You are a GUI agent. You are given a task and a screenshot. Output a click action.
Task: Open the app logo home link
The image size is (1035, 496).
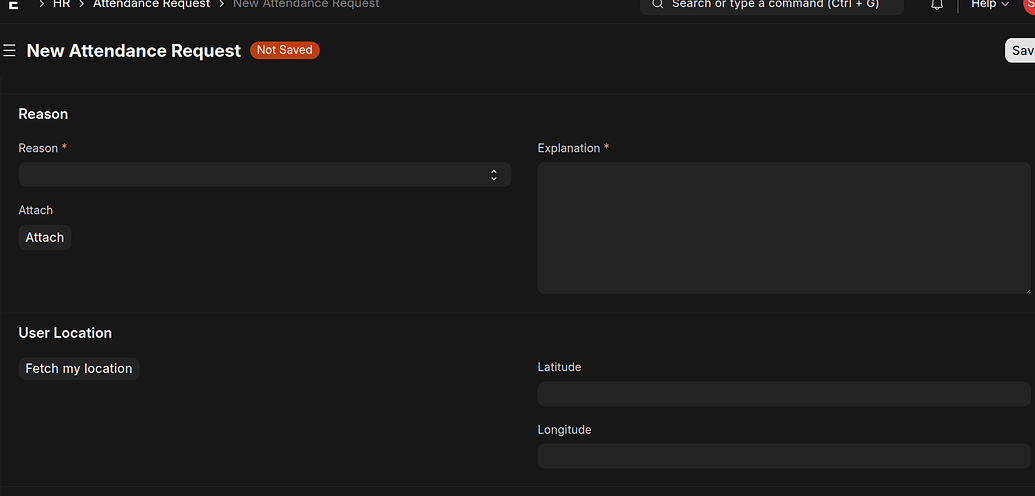click(x=13, y=4)
